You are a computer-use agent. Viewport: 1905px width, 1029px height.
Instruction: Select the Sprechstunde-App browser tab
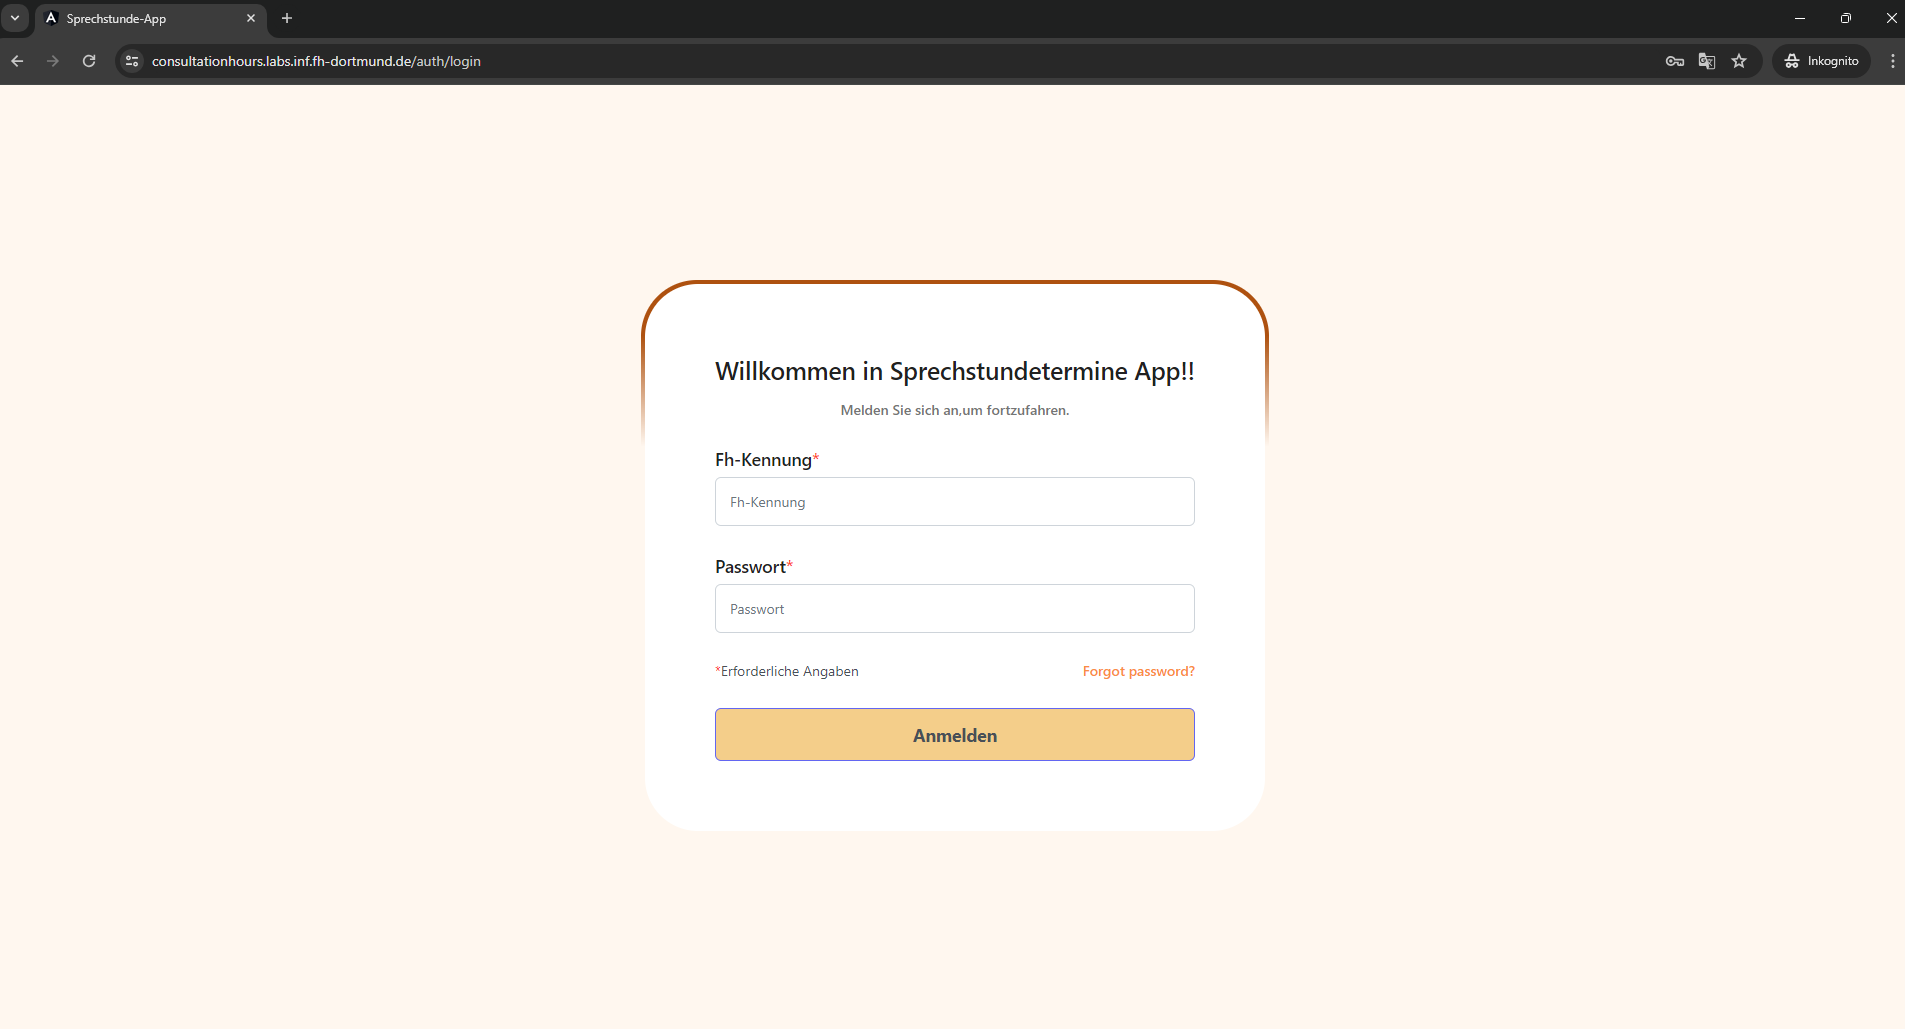[x=140, y=19]
